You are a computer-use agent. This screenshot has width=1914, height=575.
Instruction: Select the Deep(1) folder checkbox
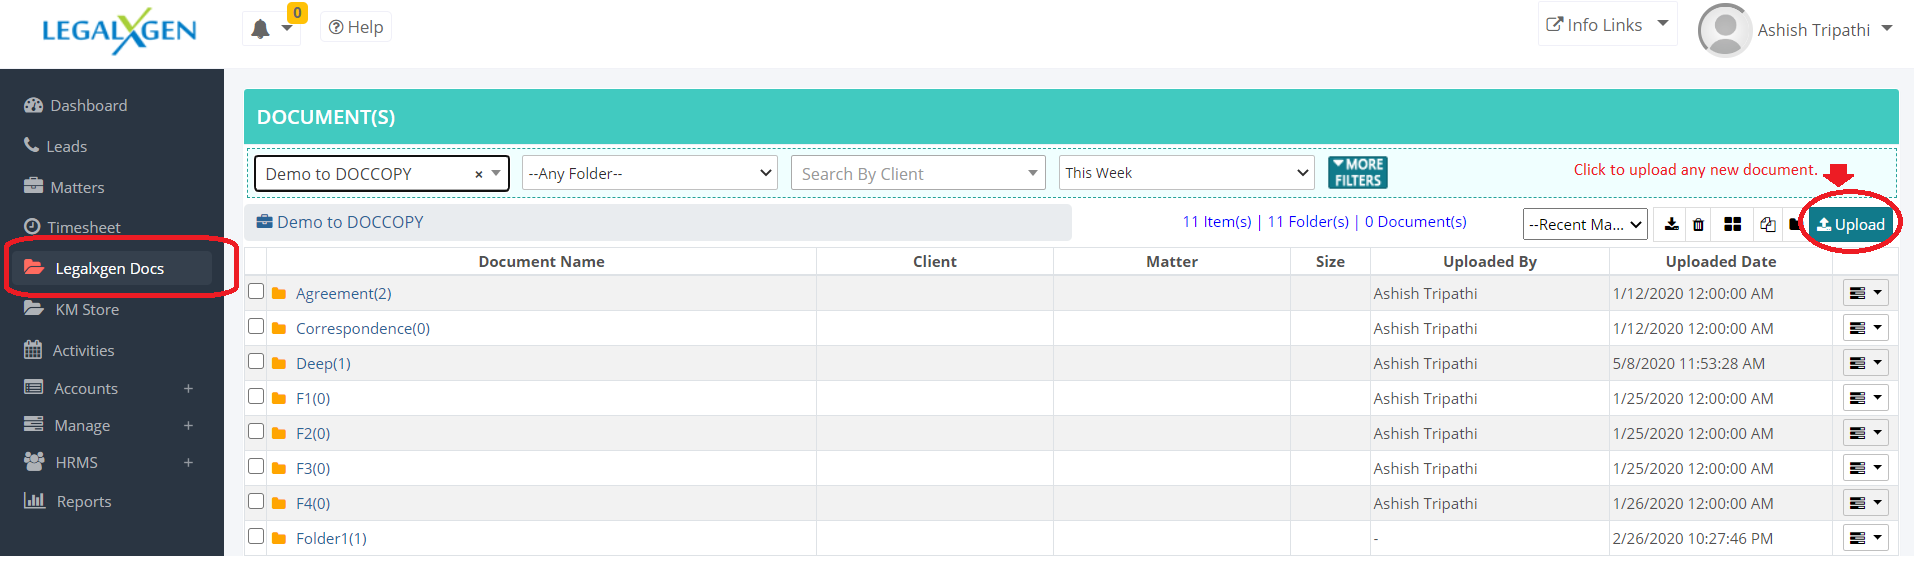pos(256,361)
